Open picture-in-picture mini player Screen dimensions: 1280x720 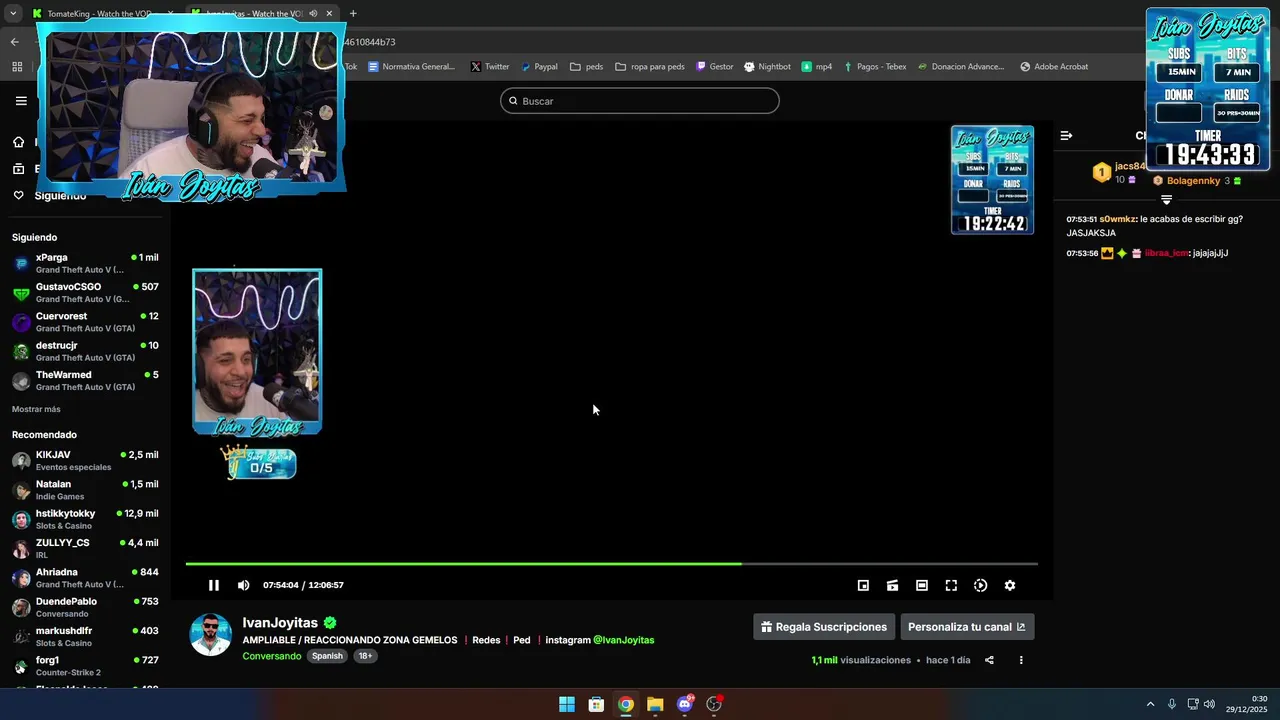coord(863,585)
